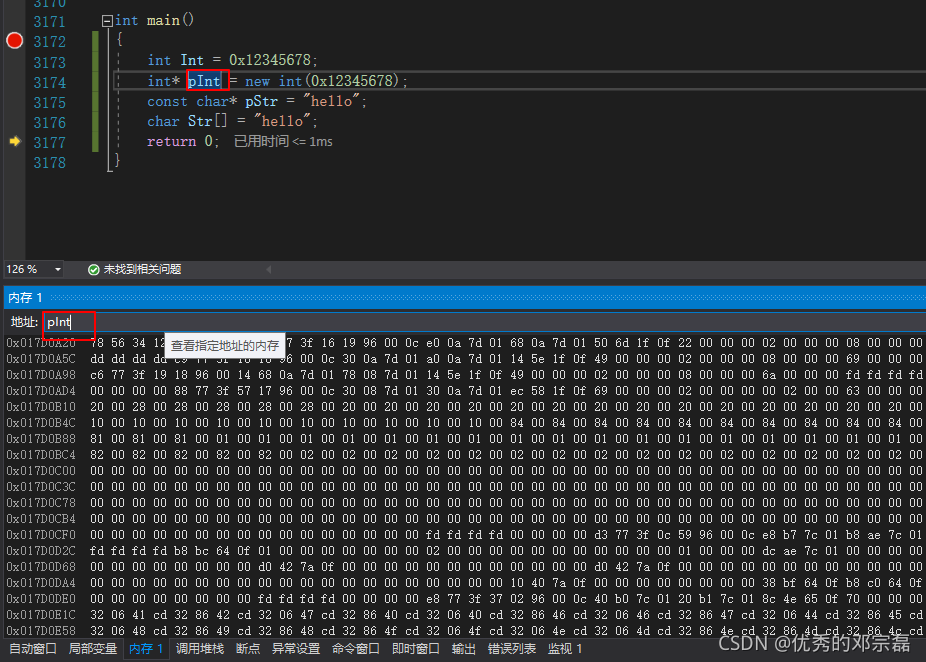Screen dimensions: 926x662
Task: Click memory address 0x017D0E1C row label
Action: click(x=41, y=615)
